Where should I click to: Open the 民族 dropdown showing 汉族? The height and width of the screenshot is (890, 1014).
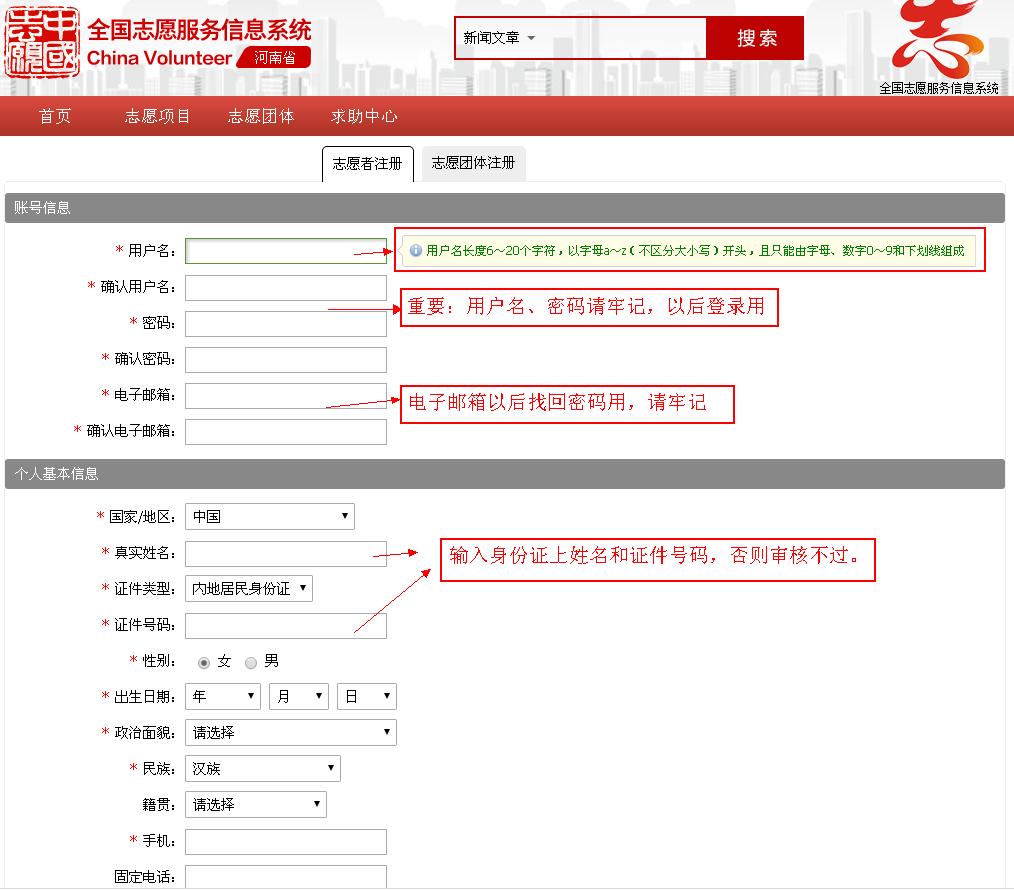(x=262, y=769)
